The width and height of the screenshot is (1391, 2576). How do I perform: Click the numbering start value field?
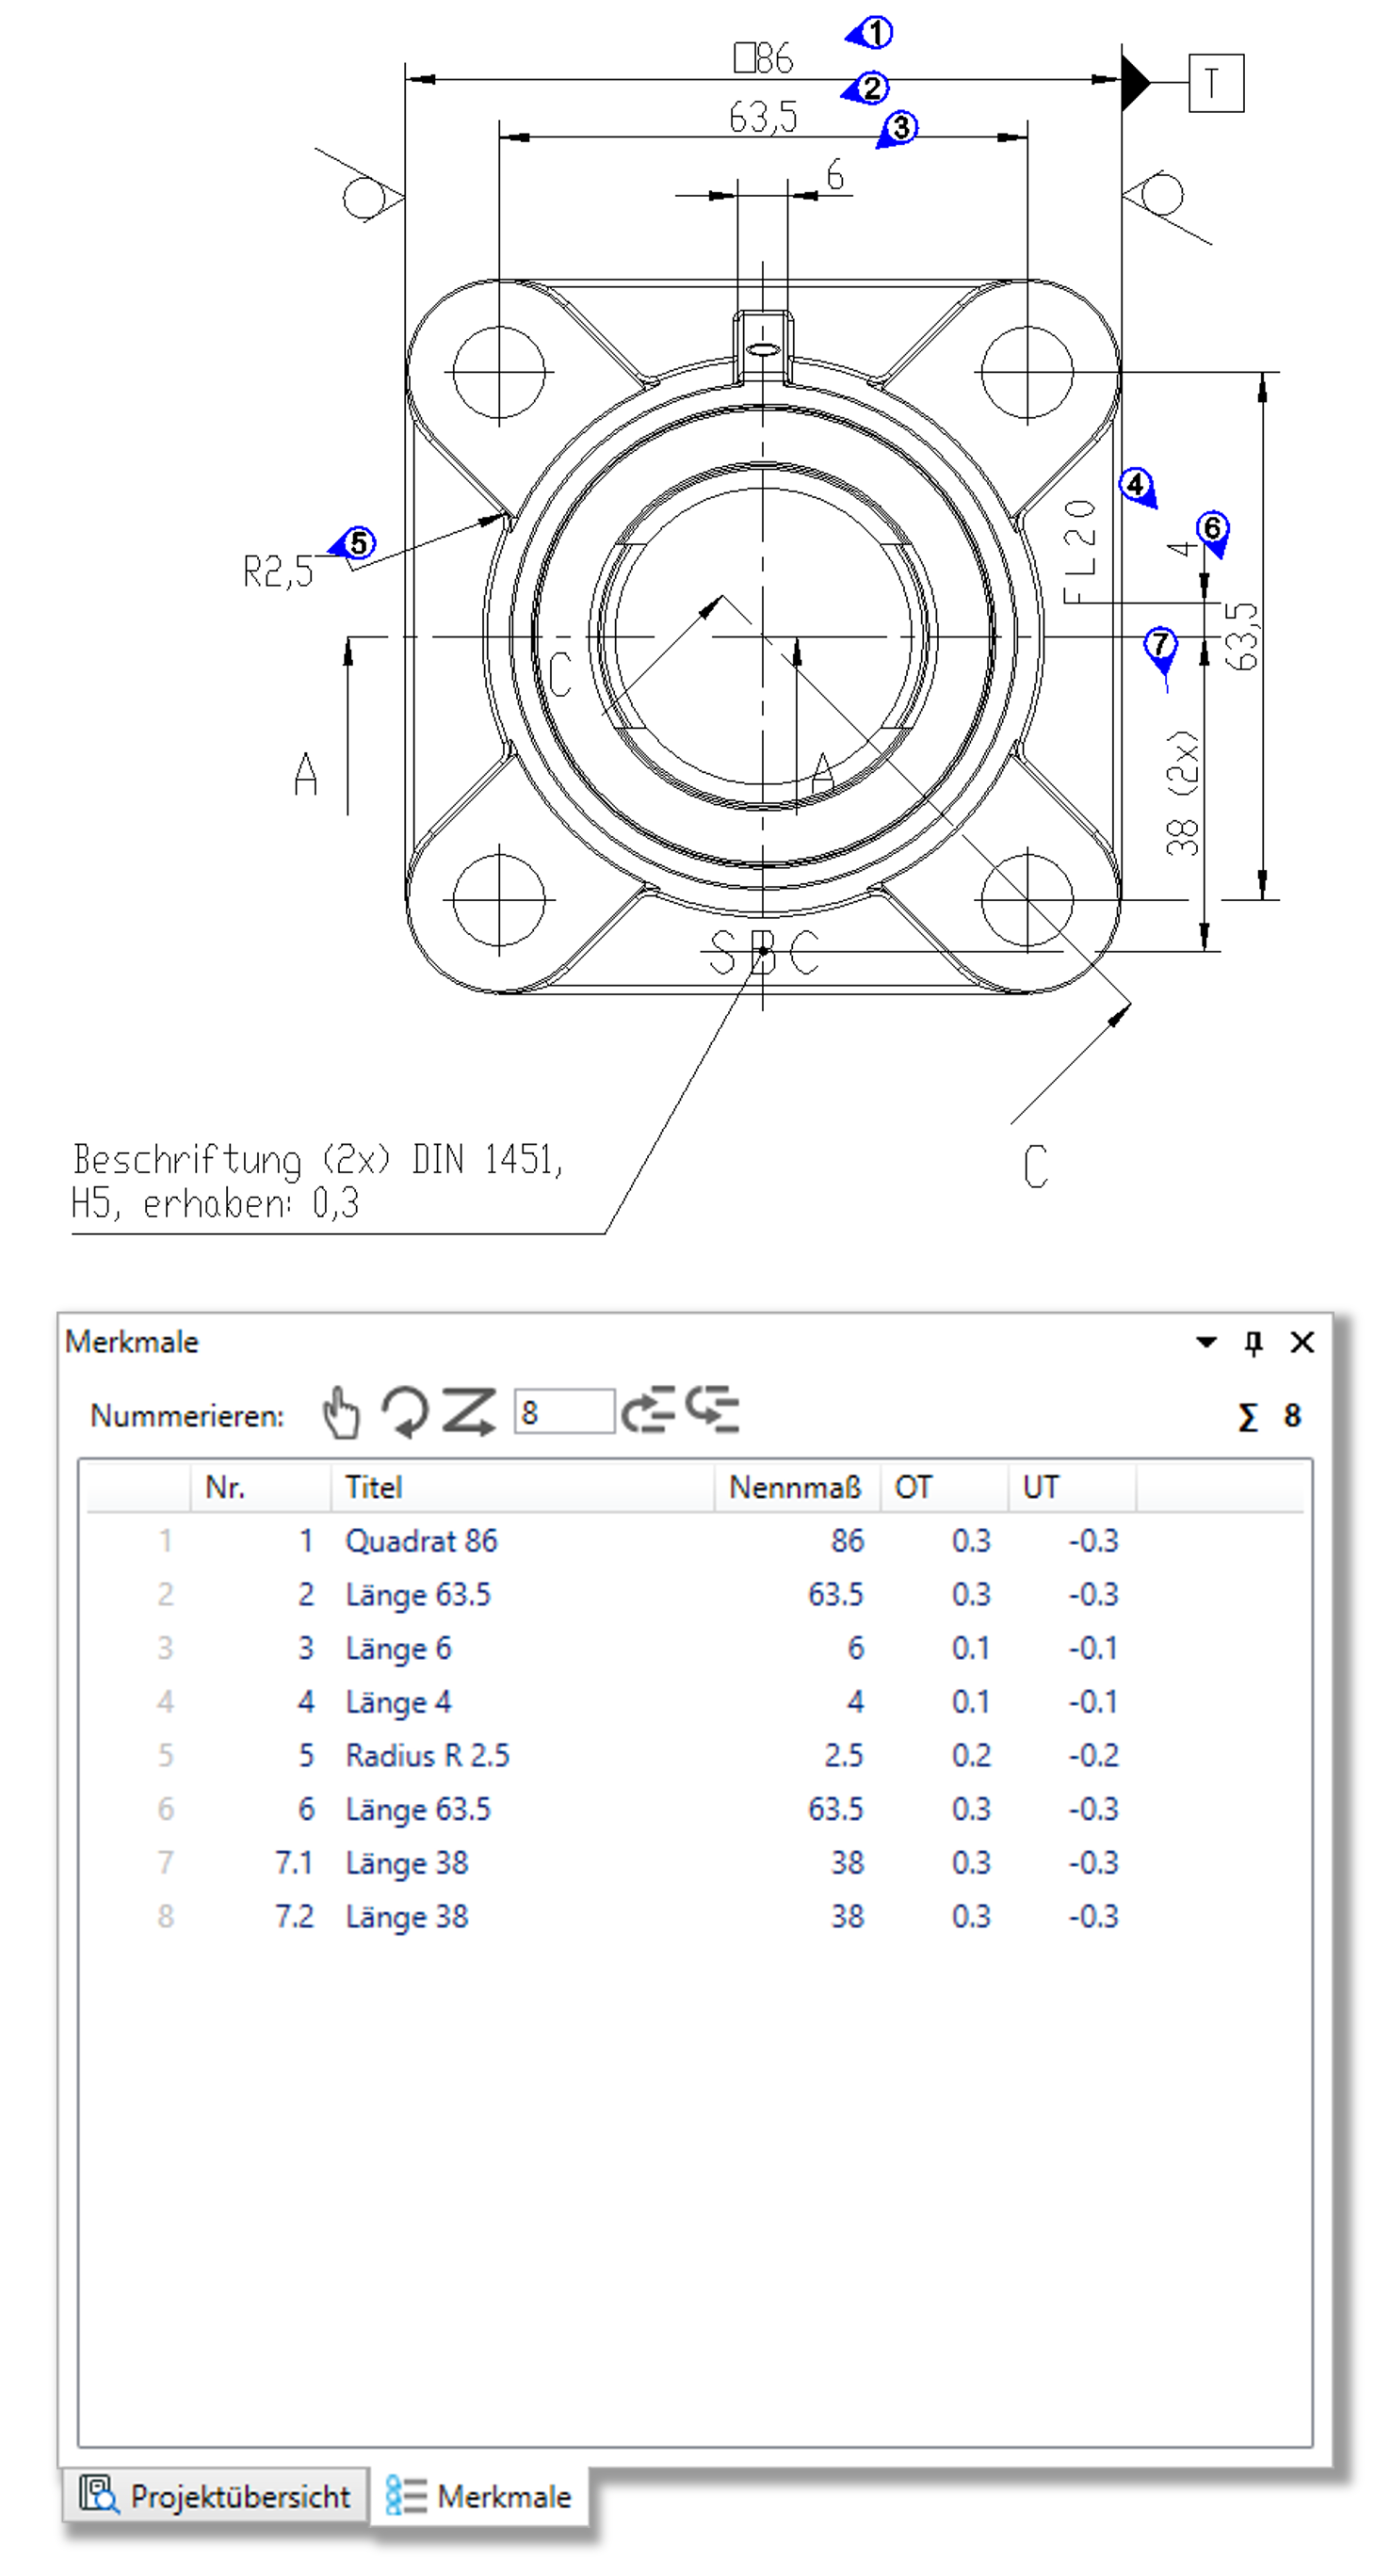pos(564,1412)
